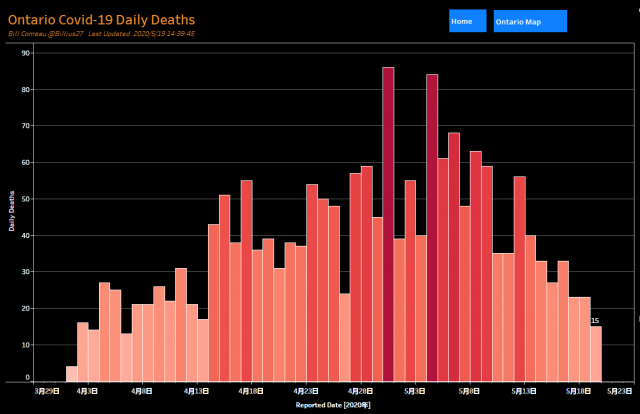The width and height of the screenshot is (640, 414).
Task: Click the 13 deaths pale bar
Action: (127, 358)
